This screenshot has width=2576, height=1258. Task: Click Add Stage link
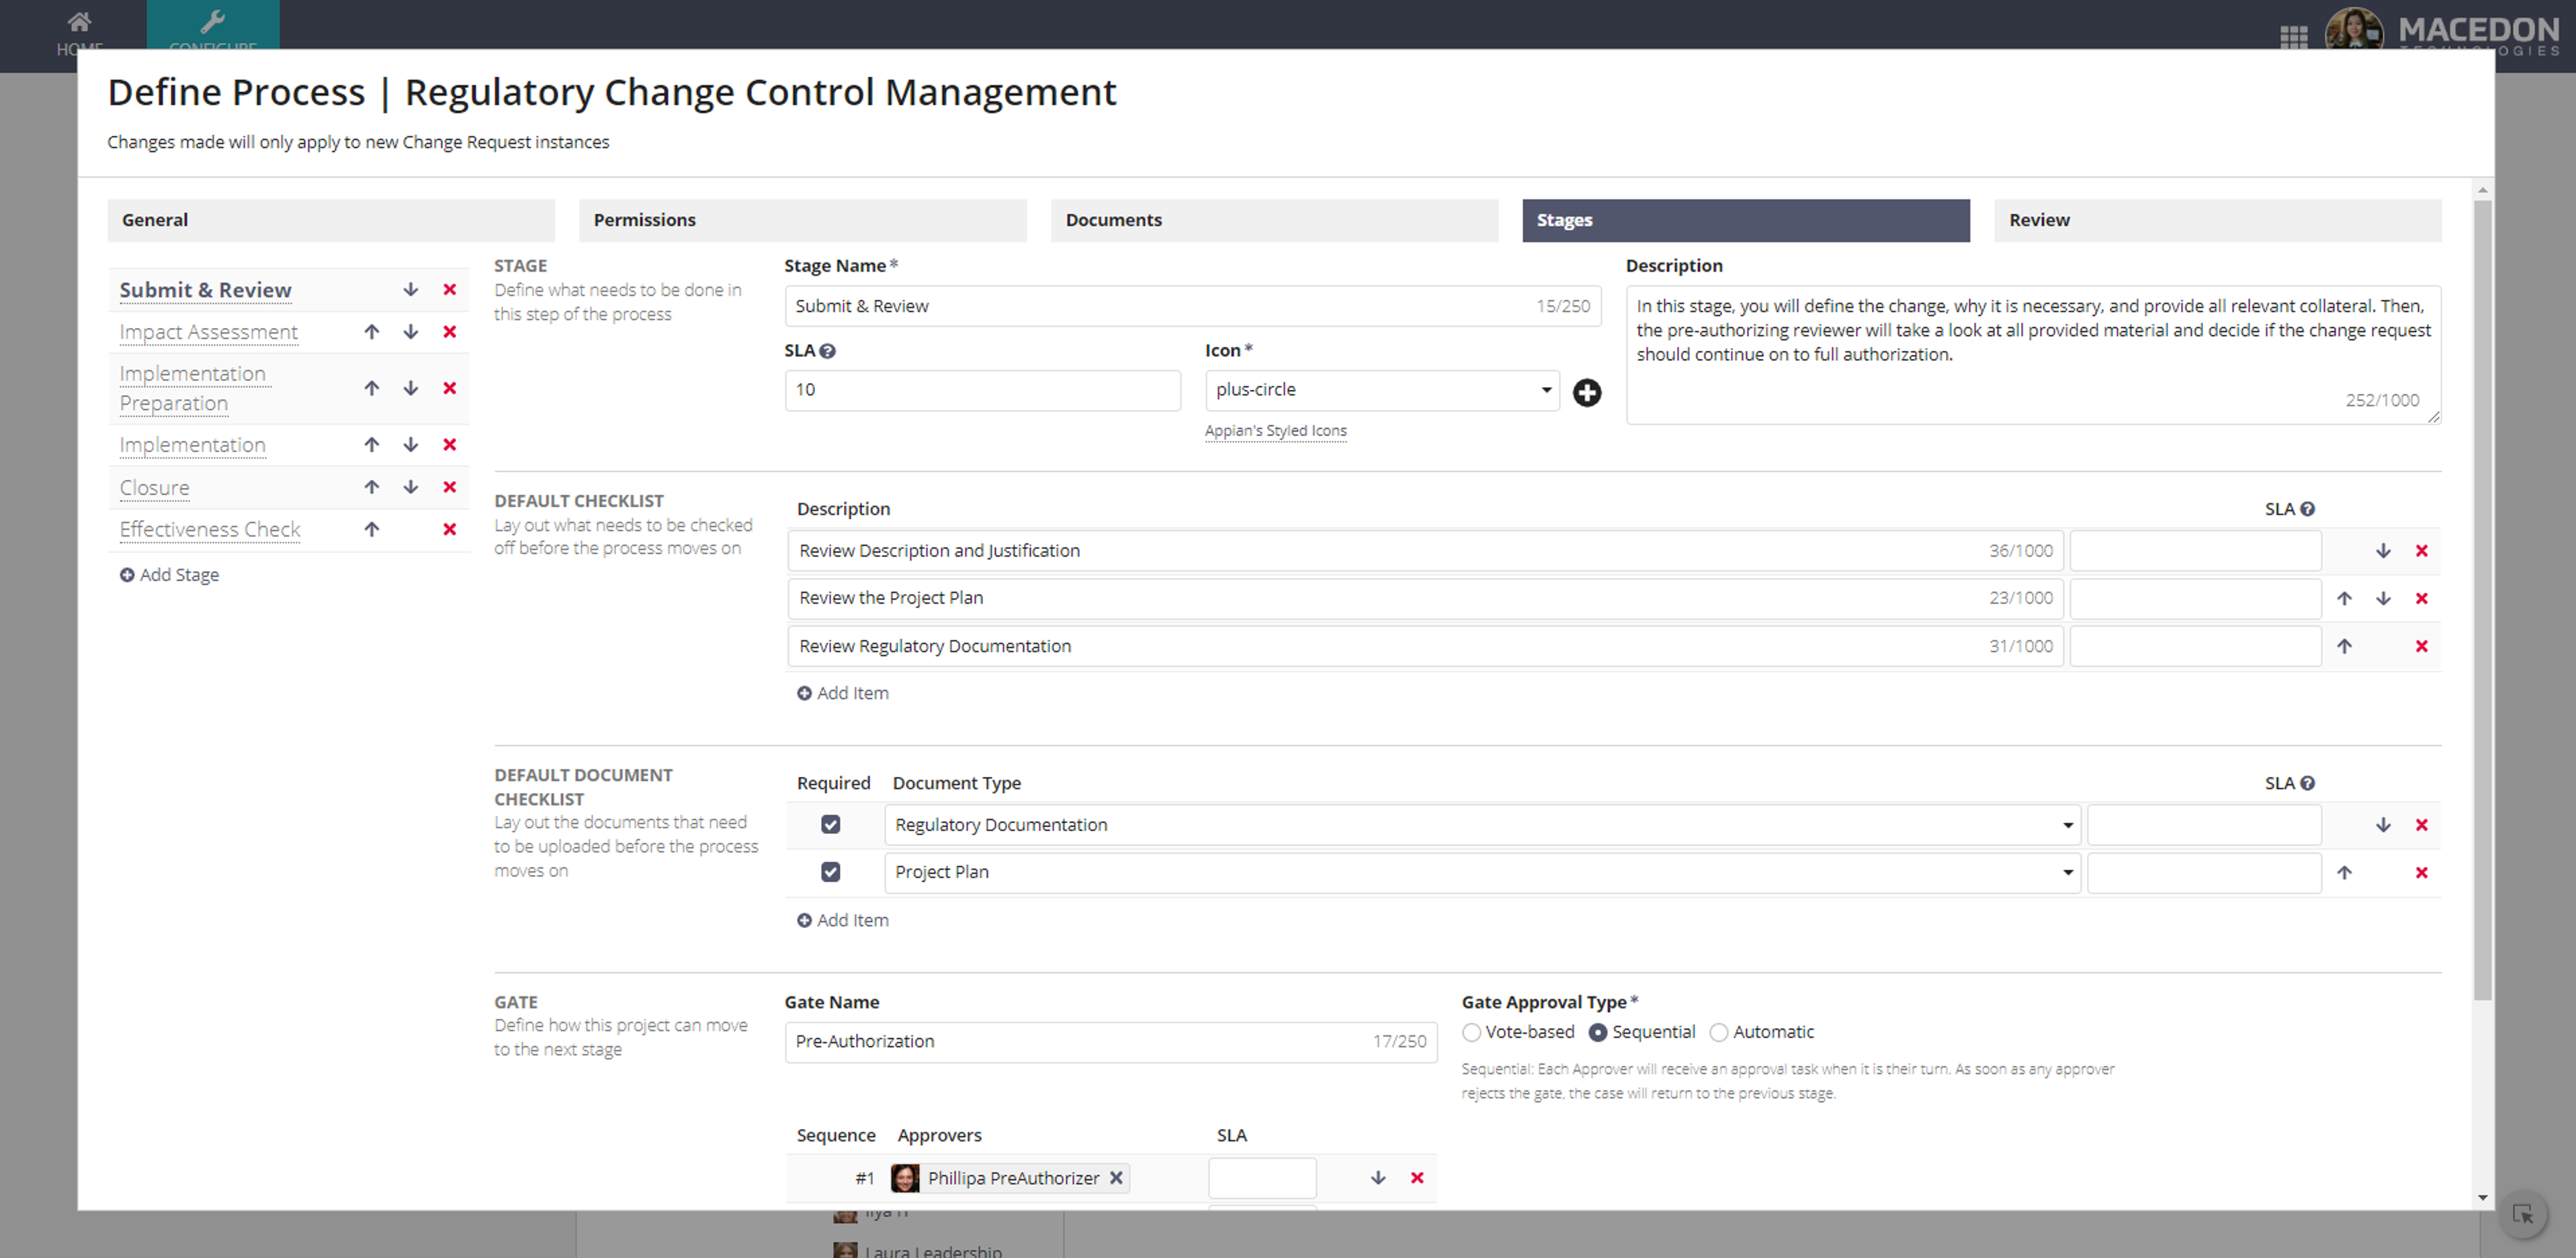tap(169, 575)
